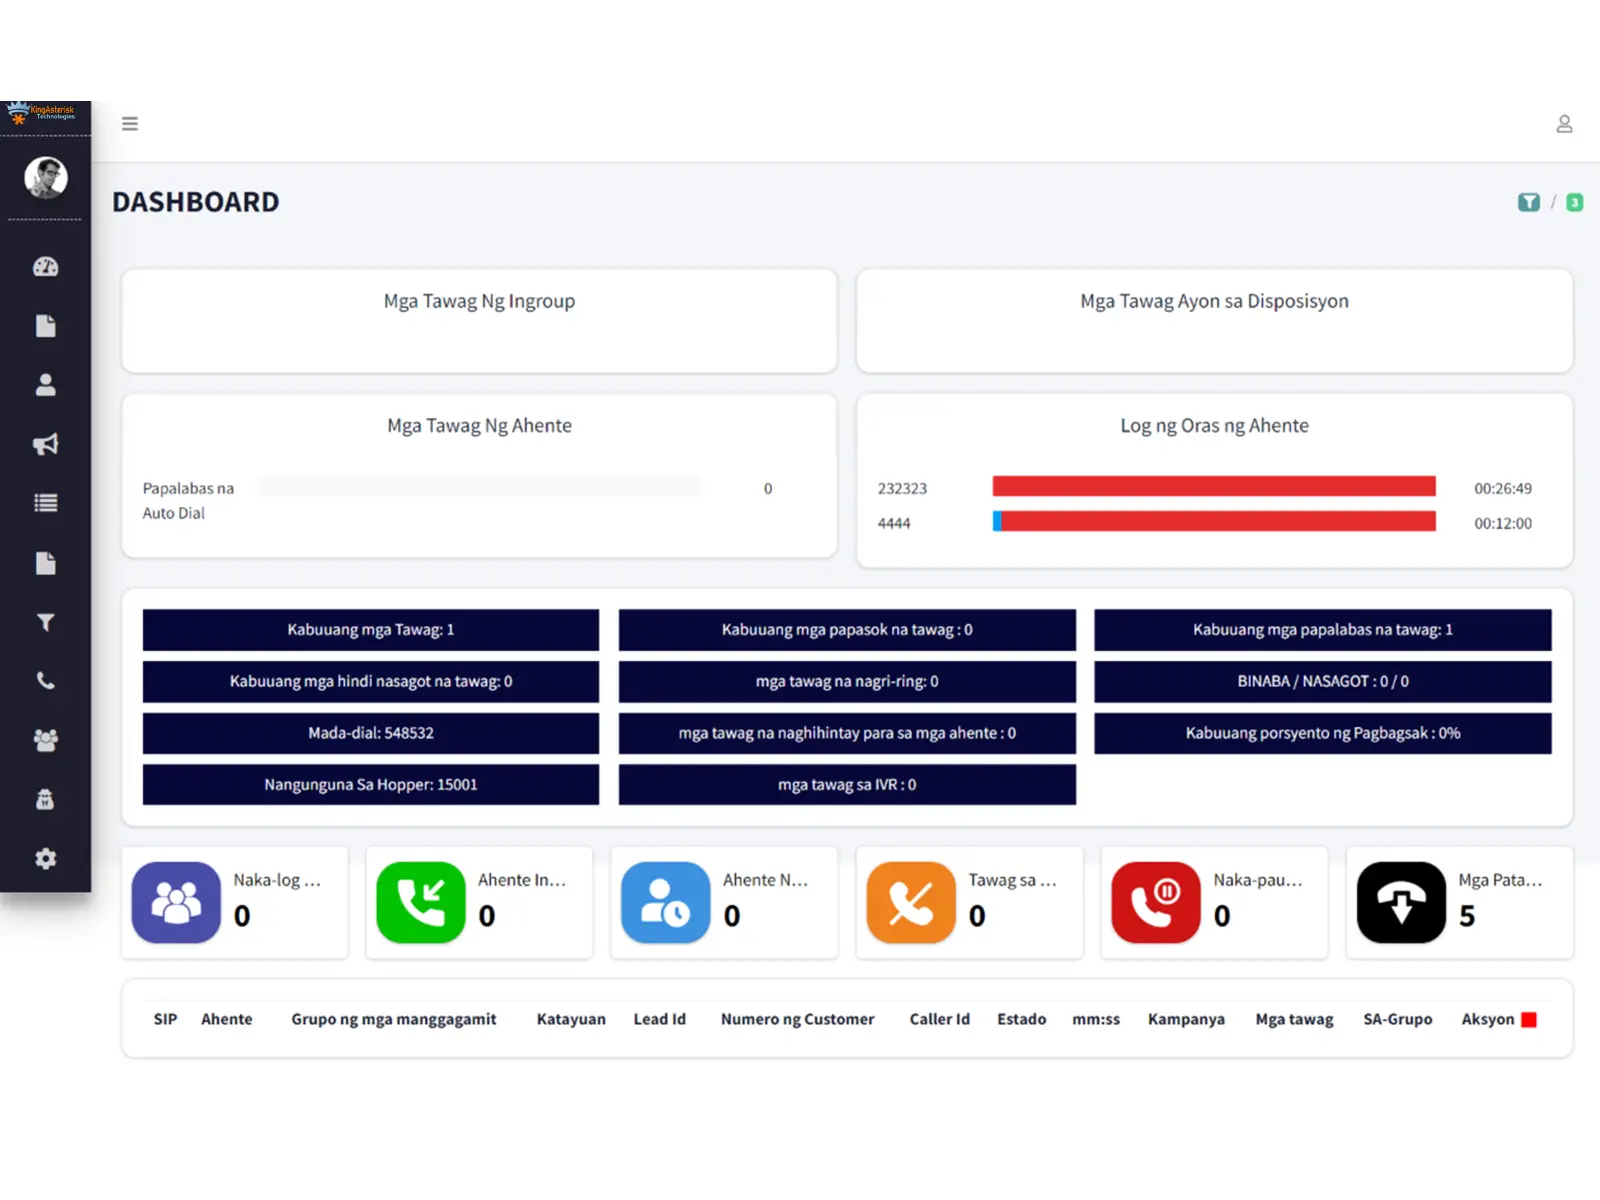
Task: Click the Kampanya column header
Action: click(1186, 1020)
